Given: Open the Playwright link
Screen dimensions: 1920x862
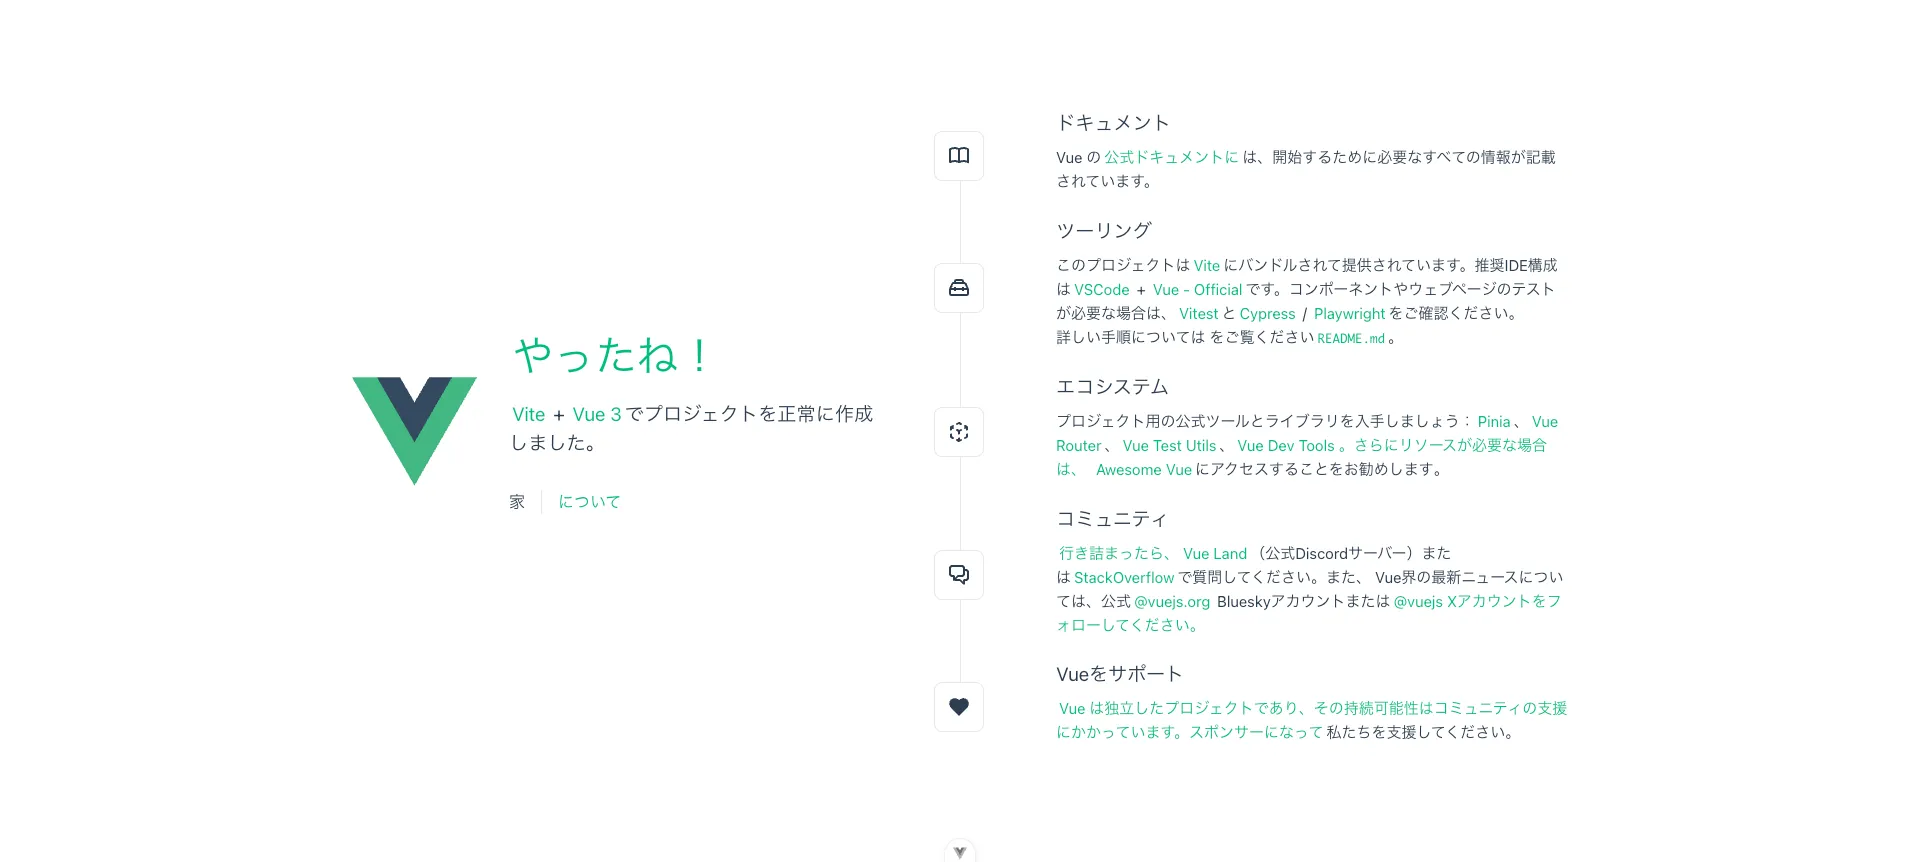Looking at the screenshot, I should point(1349,314).
